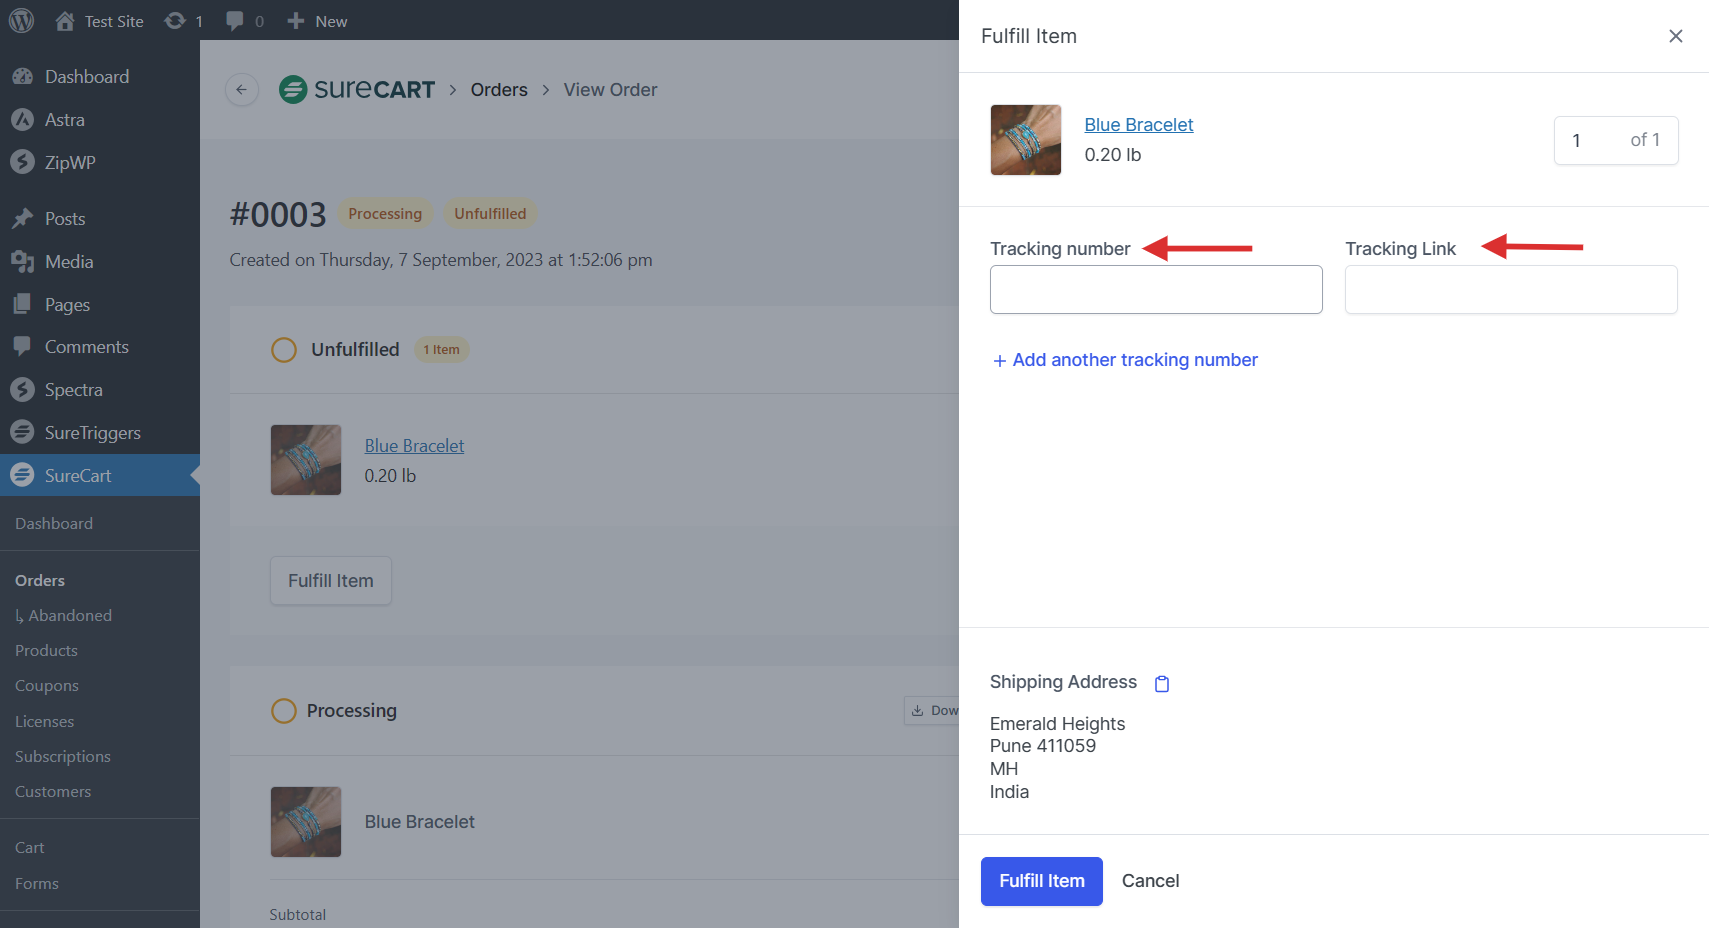This screenshot has width=1709, height=928.
Task: Go to Products in SureCart submenu
Action: pyautogui.click(x=46, y=651)
